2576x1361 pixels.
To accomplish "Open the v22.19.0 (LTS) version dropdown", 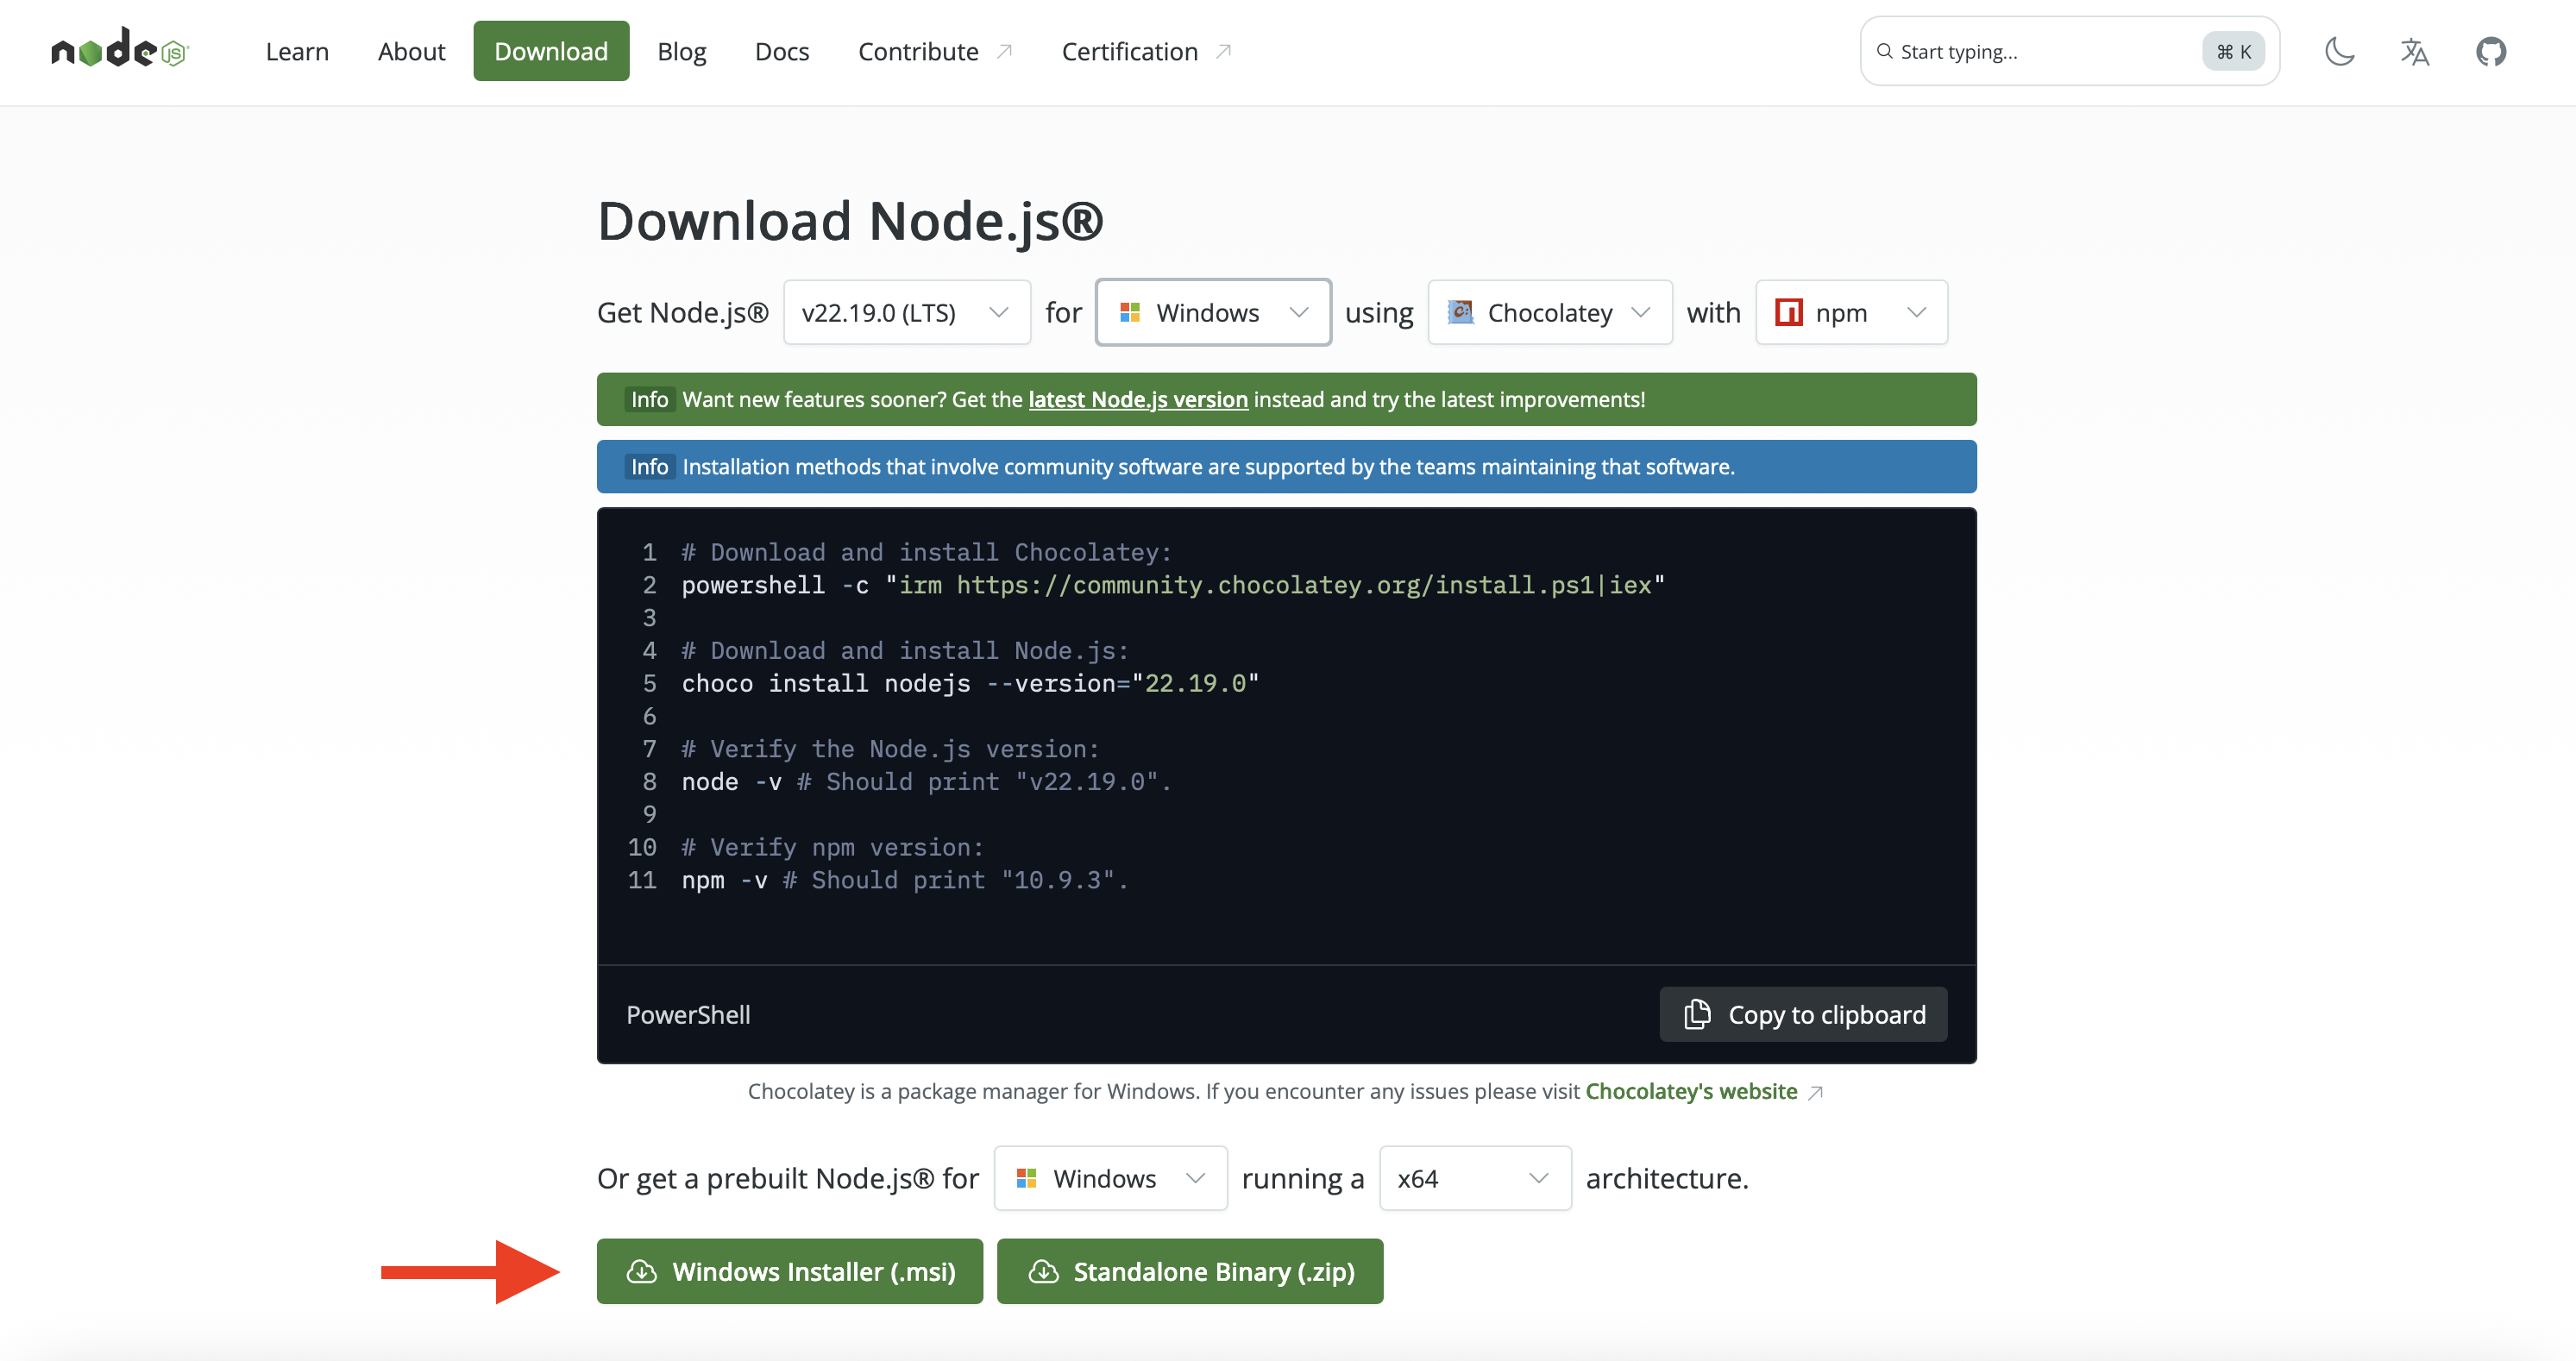I will [906, 313].
